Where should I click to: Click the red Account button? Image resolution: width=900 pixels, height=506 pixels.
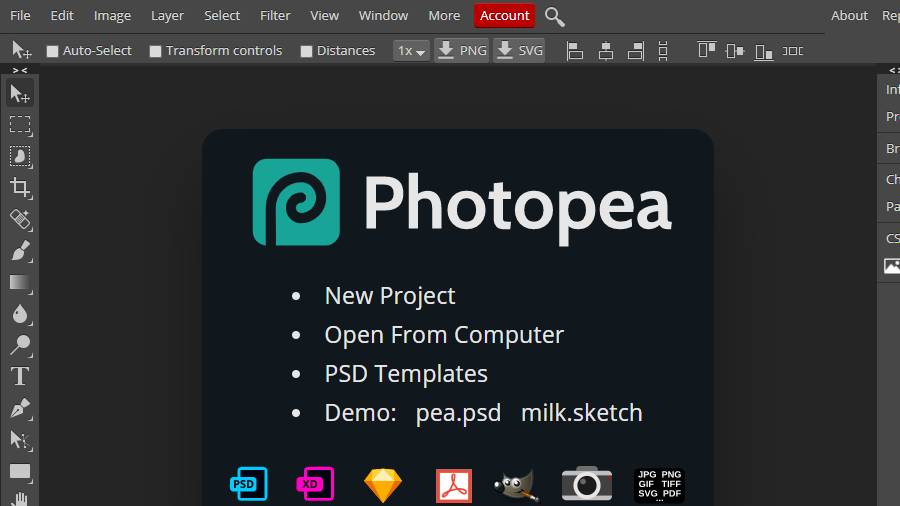coord(505,16)
